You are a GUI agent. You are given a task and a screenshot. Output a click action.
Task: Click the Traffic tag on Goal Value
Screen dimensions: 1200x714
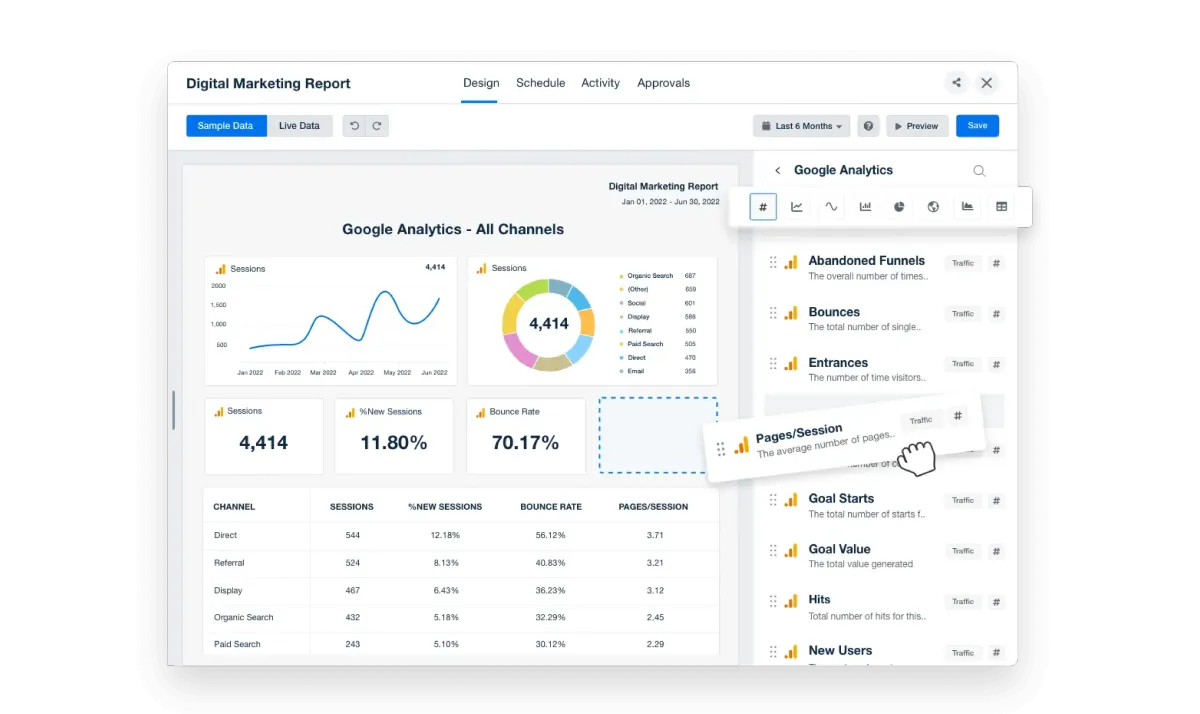click(x=963, y=551)
